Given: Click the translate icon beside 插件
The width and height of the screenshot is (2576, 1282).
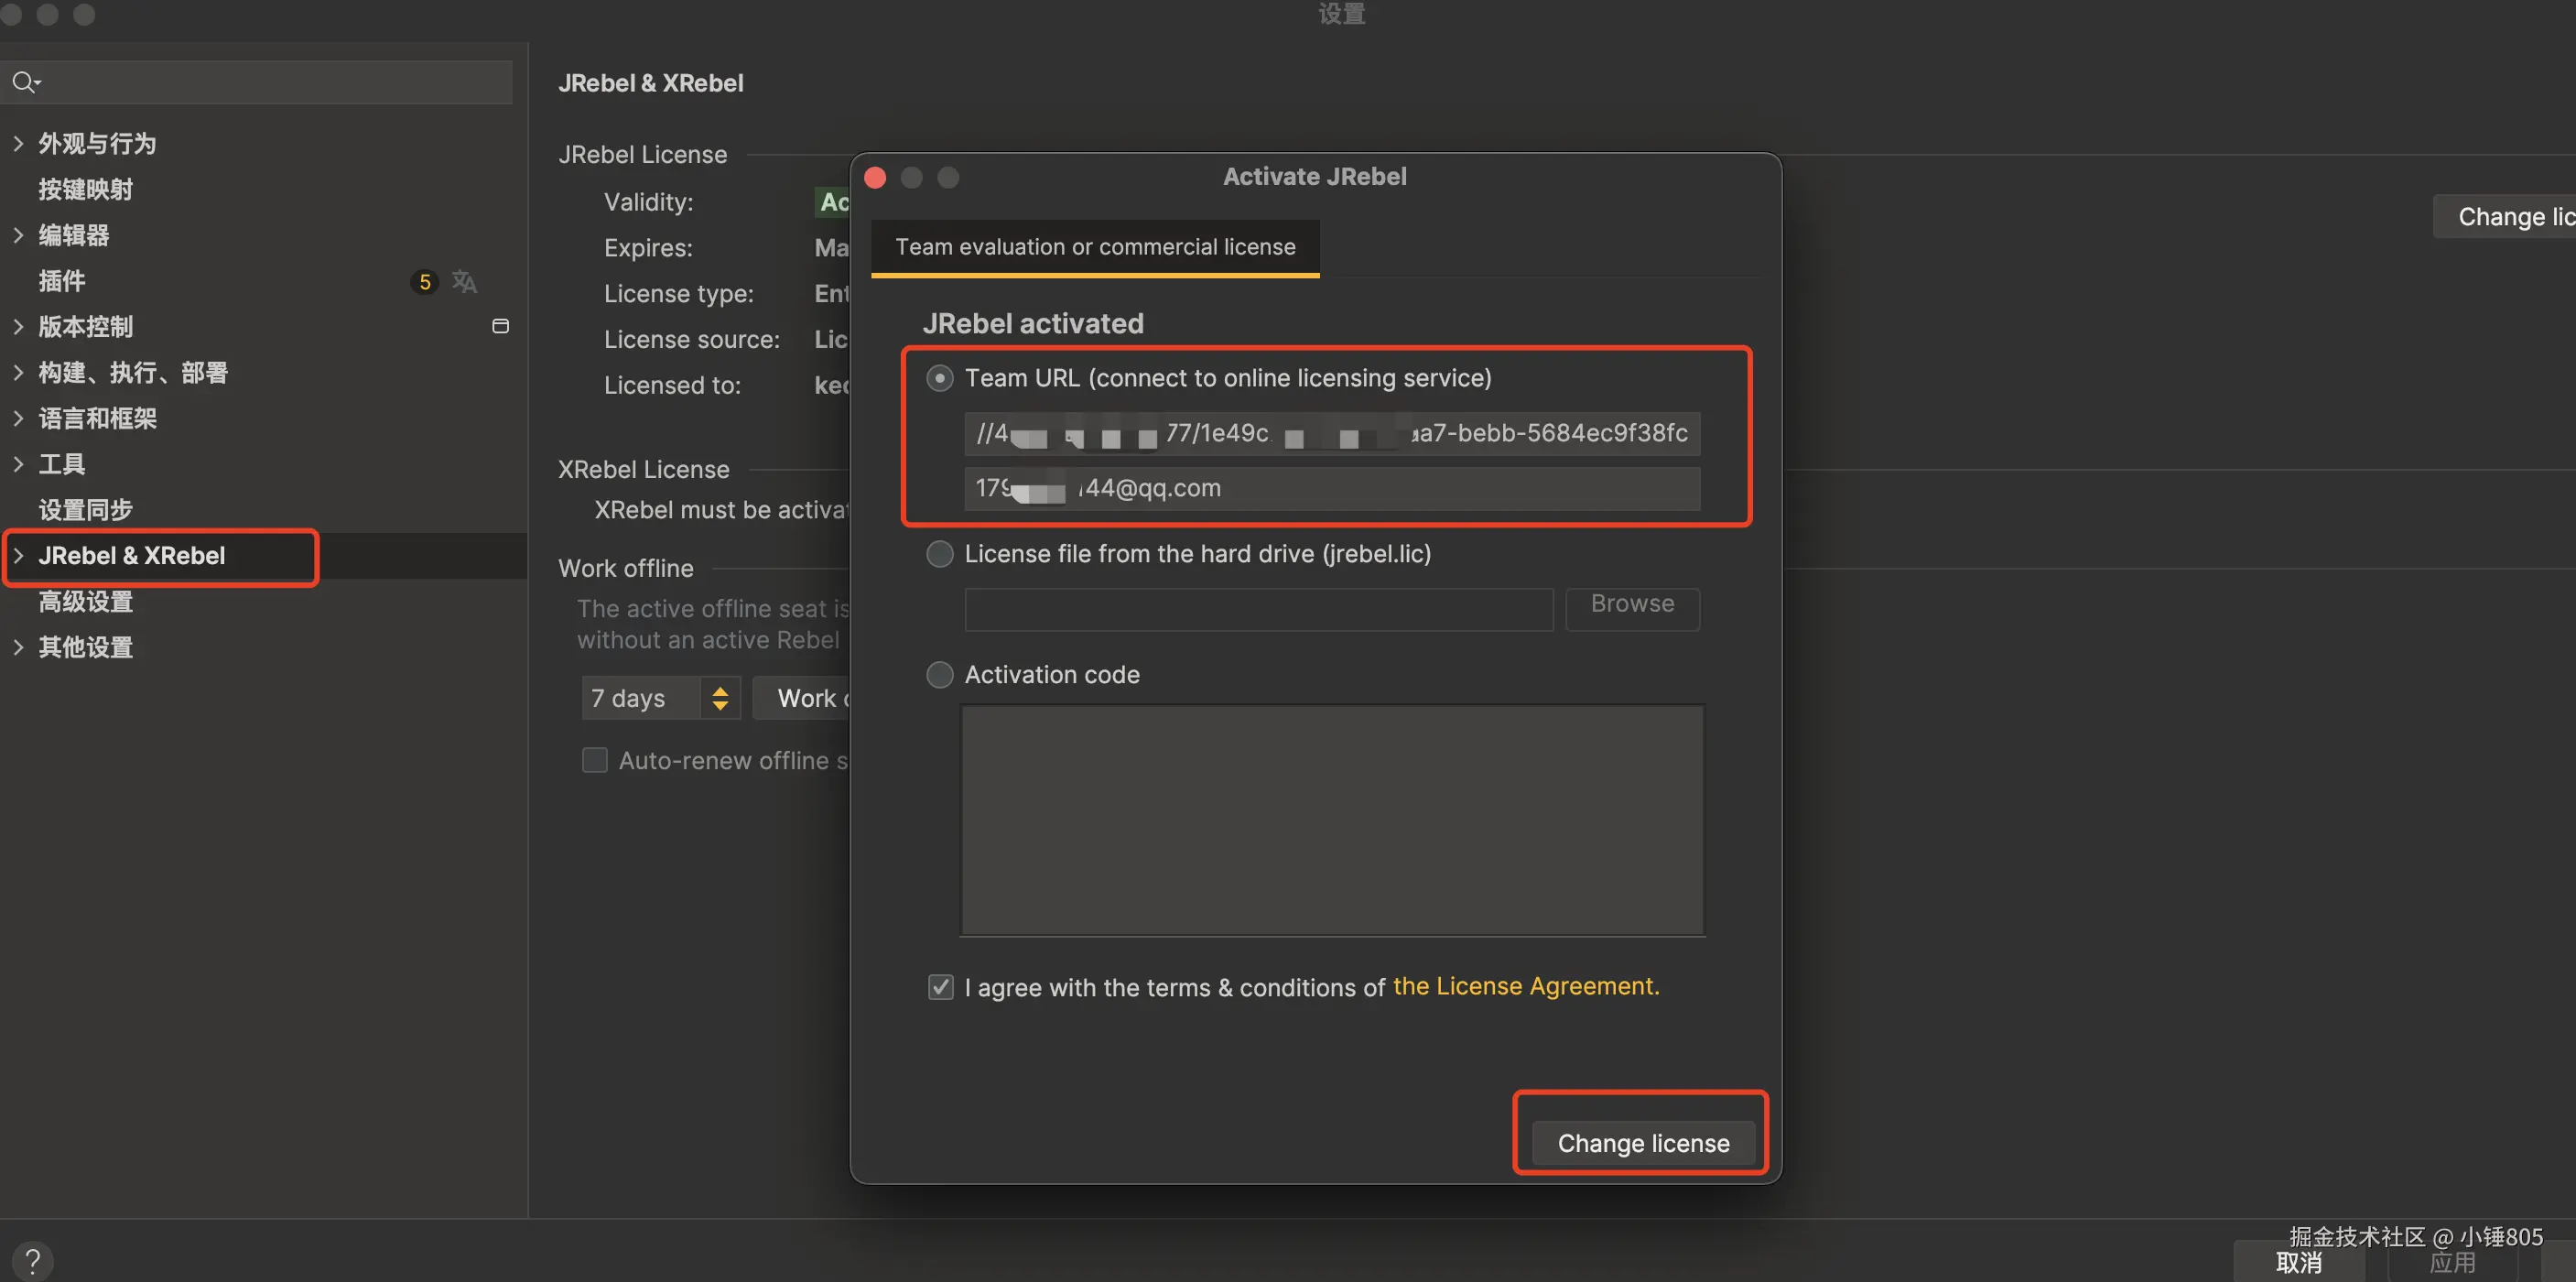Looking at the screenshot, I should click(x=464, y=282).
